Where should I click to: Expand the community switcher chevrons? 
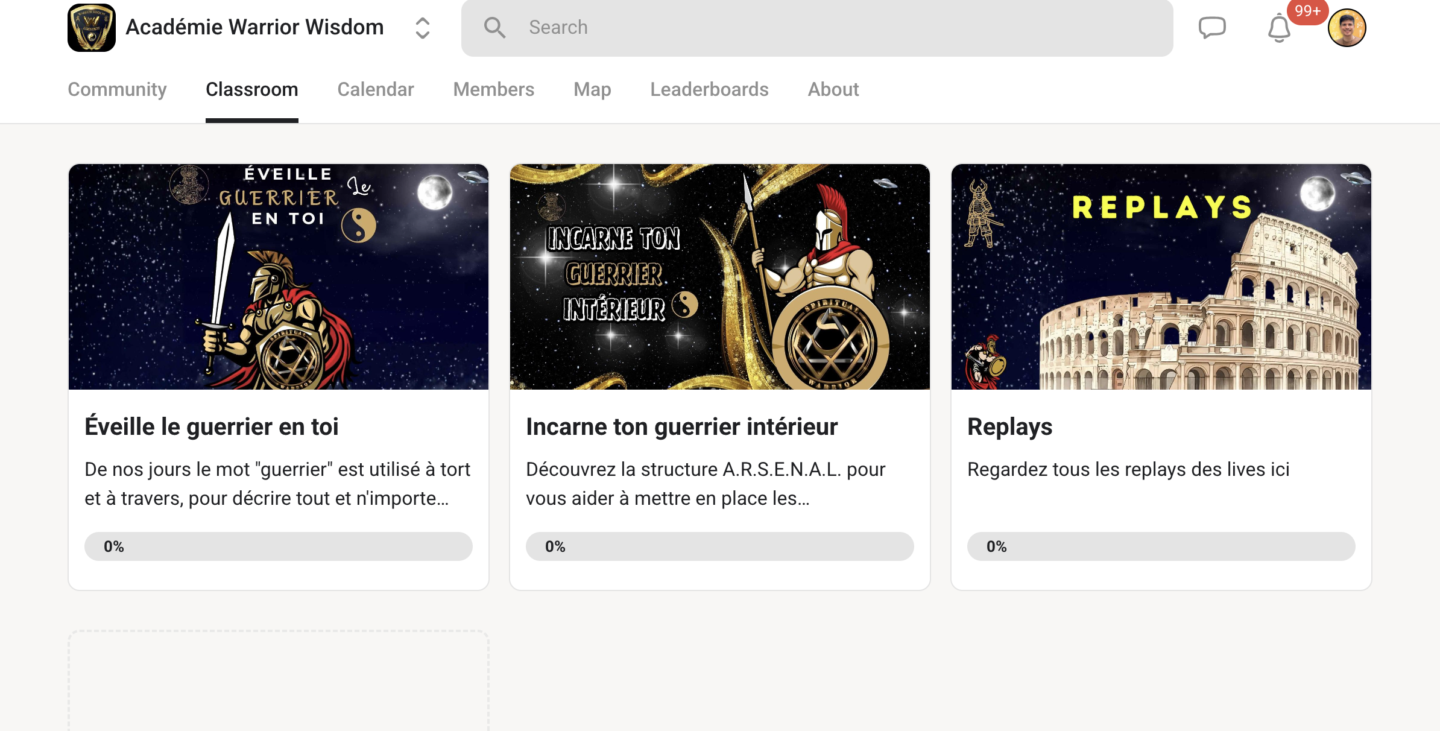click(x=422, y=28)
